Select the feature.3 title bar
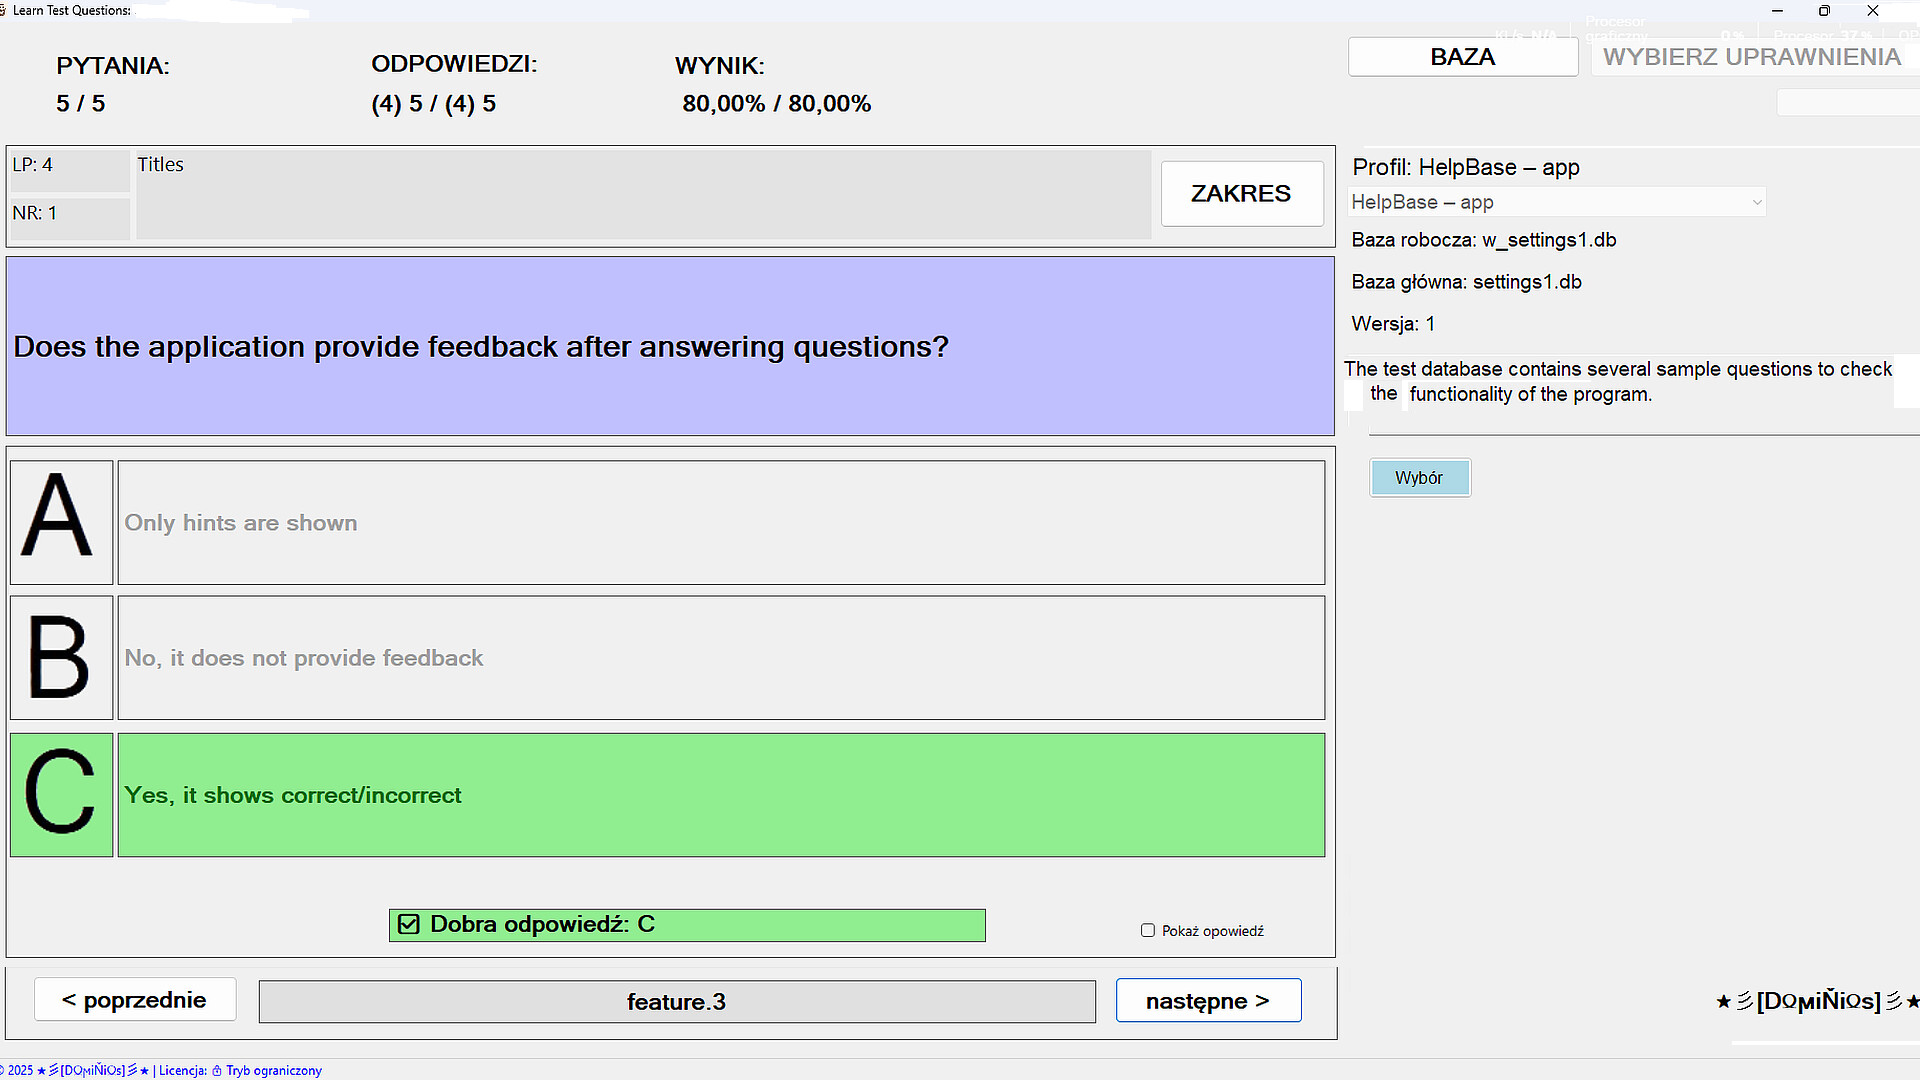1920x1080 pixels. coord(677,1001)
